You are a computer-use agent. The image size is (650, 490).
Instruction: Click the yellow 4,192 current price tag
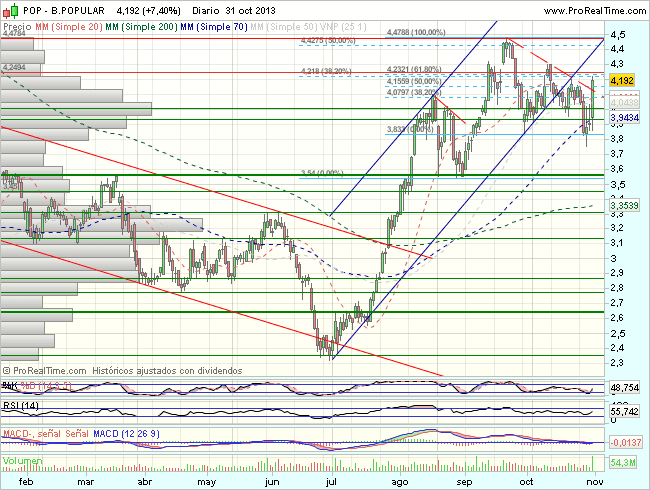(622, 80)
